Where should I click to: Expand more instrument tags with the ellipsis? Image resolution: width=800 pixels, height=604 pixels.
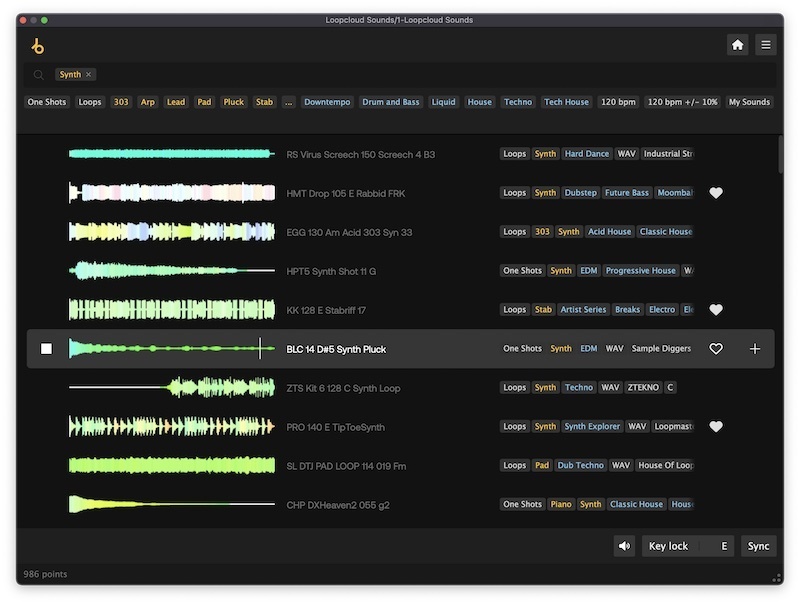[288, 102]
